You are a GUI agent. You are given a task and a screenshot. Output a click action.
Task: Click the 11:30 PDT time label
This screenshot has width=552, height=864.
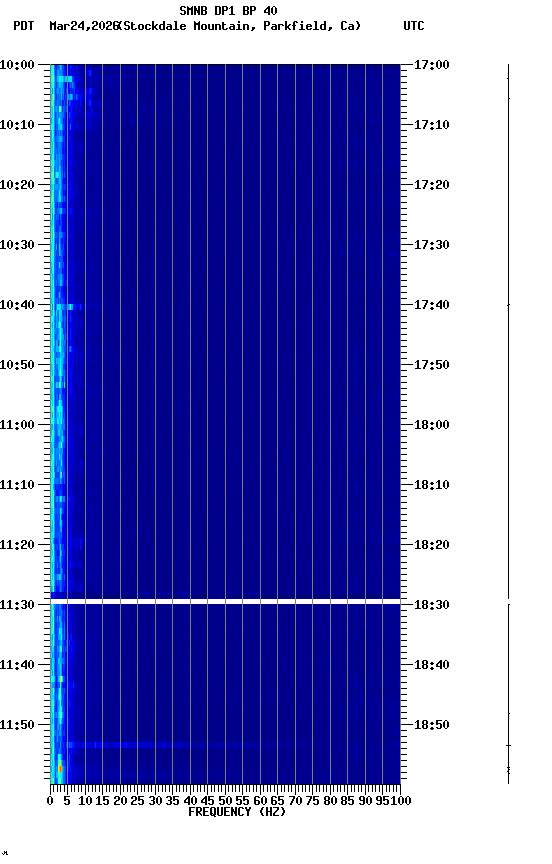[x=17, y=606]
